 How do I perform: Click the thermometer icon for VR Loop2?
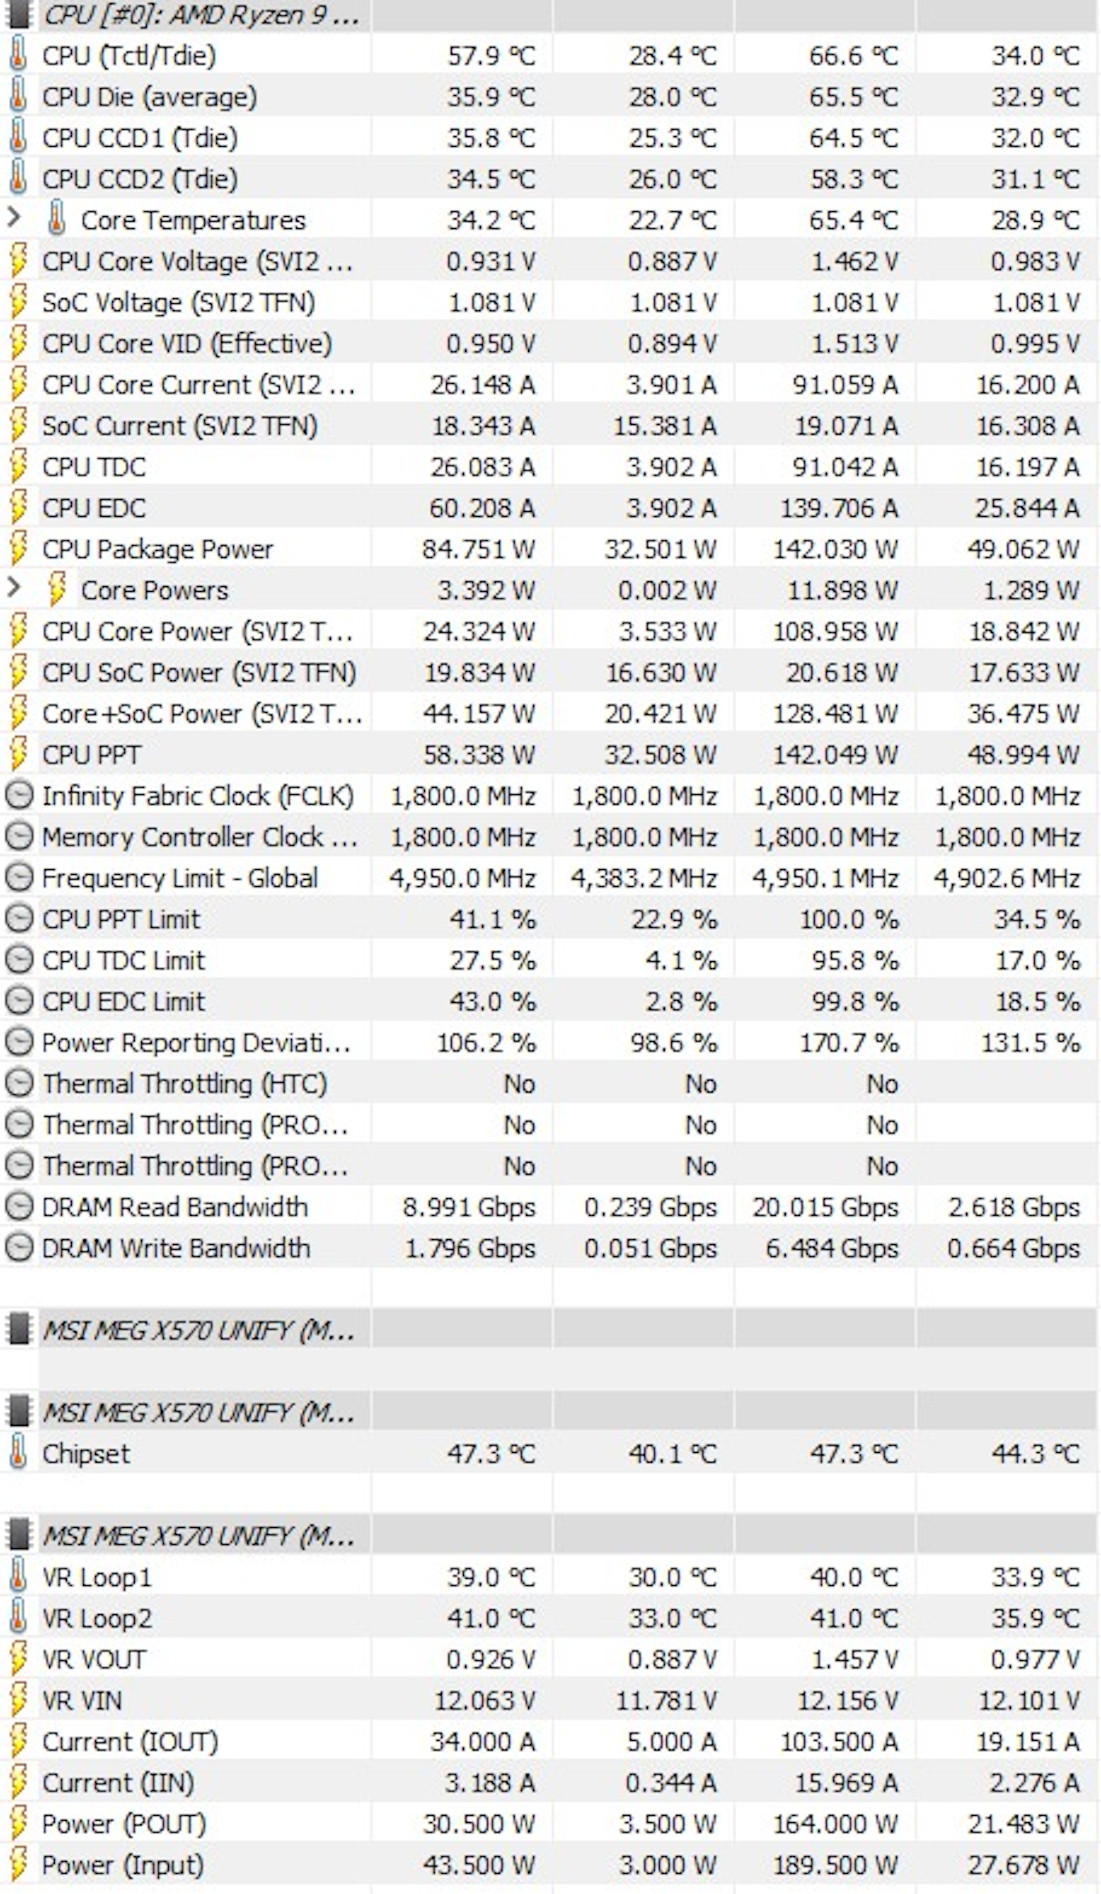[16, 1618]
